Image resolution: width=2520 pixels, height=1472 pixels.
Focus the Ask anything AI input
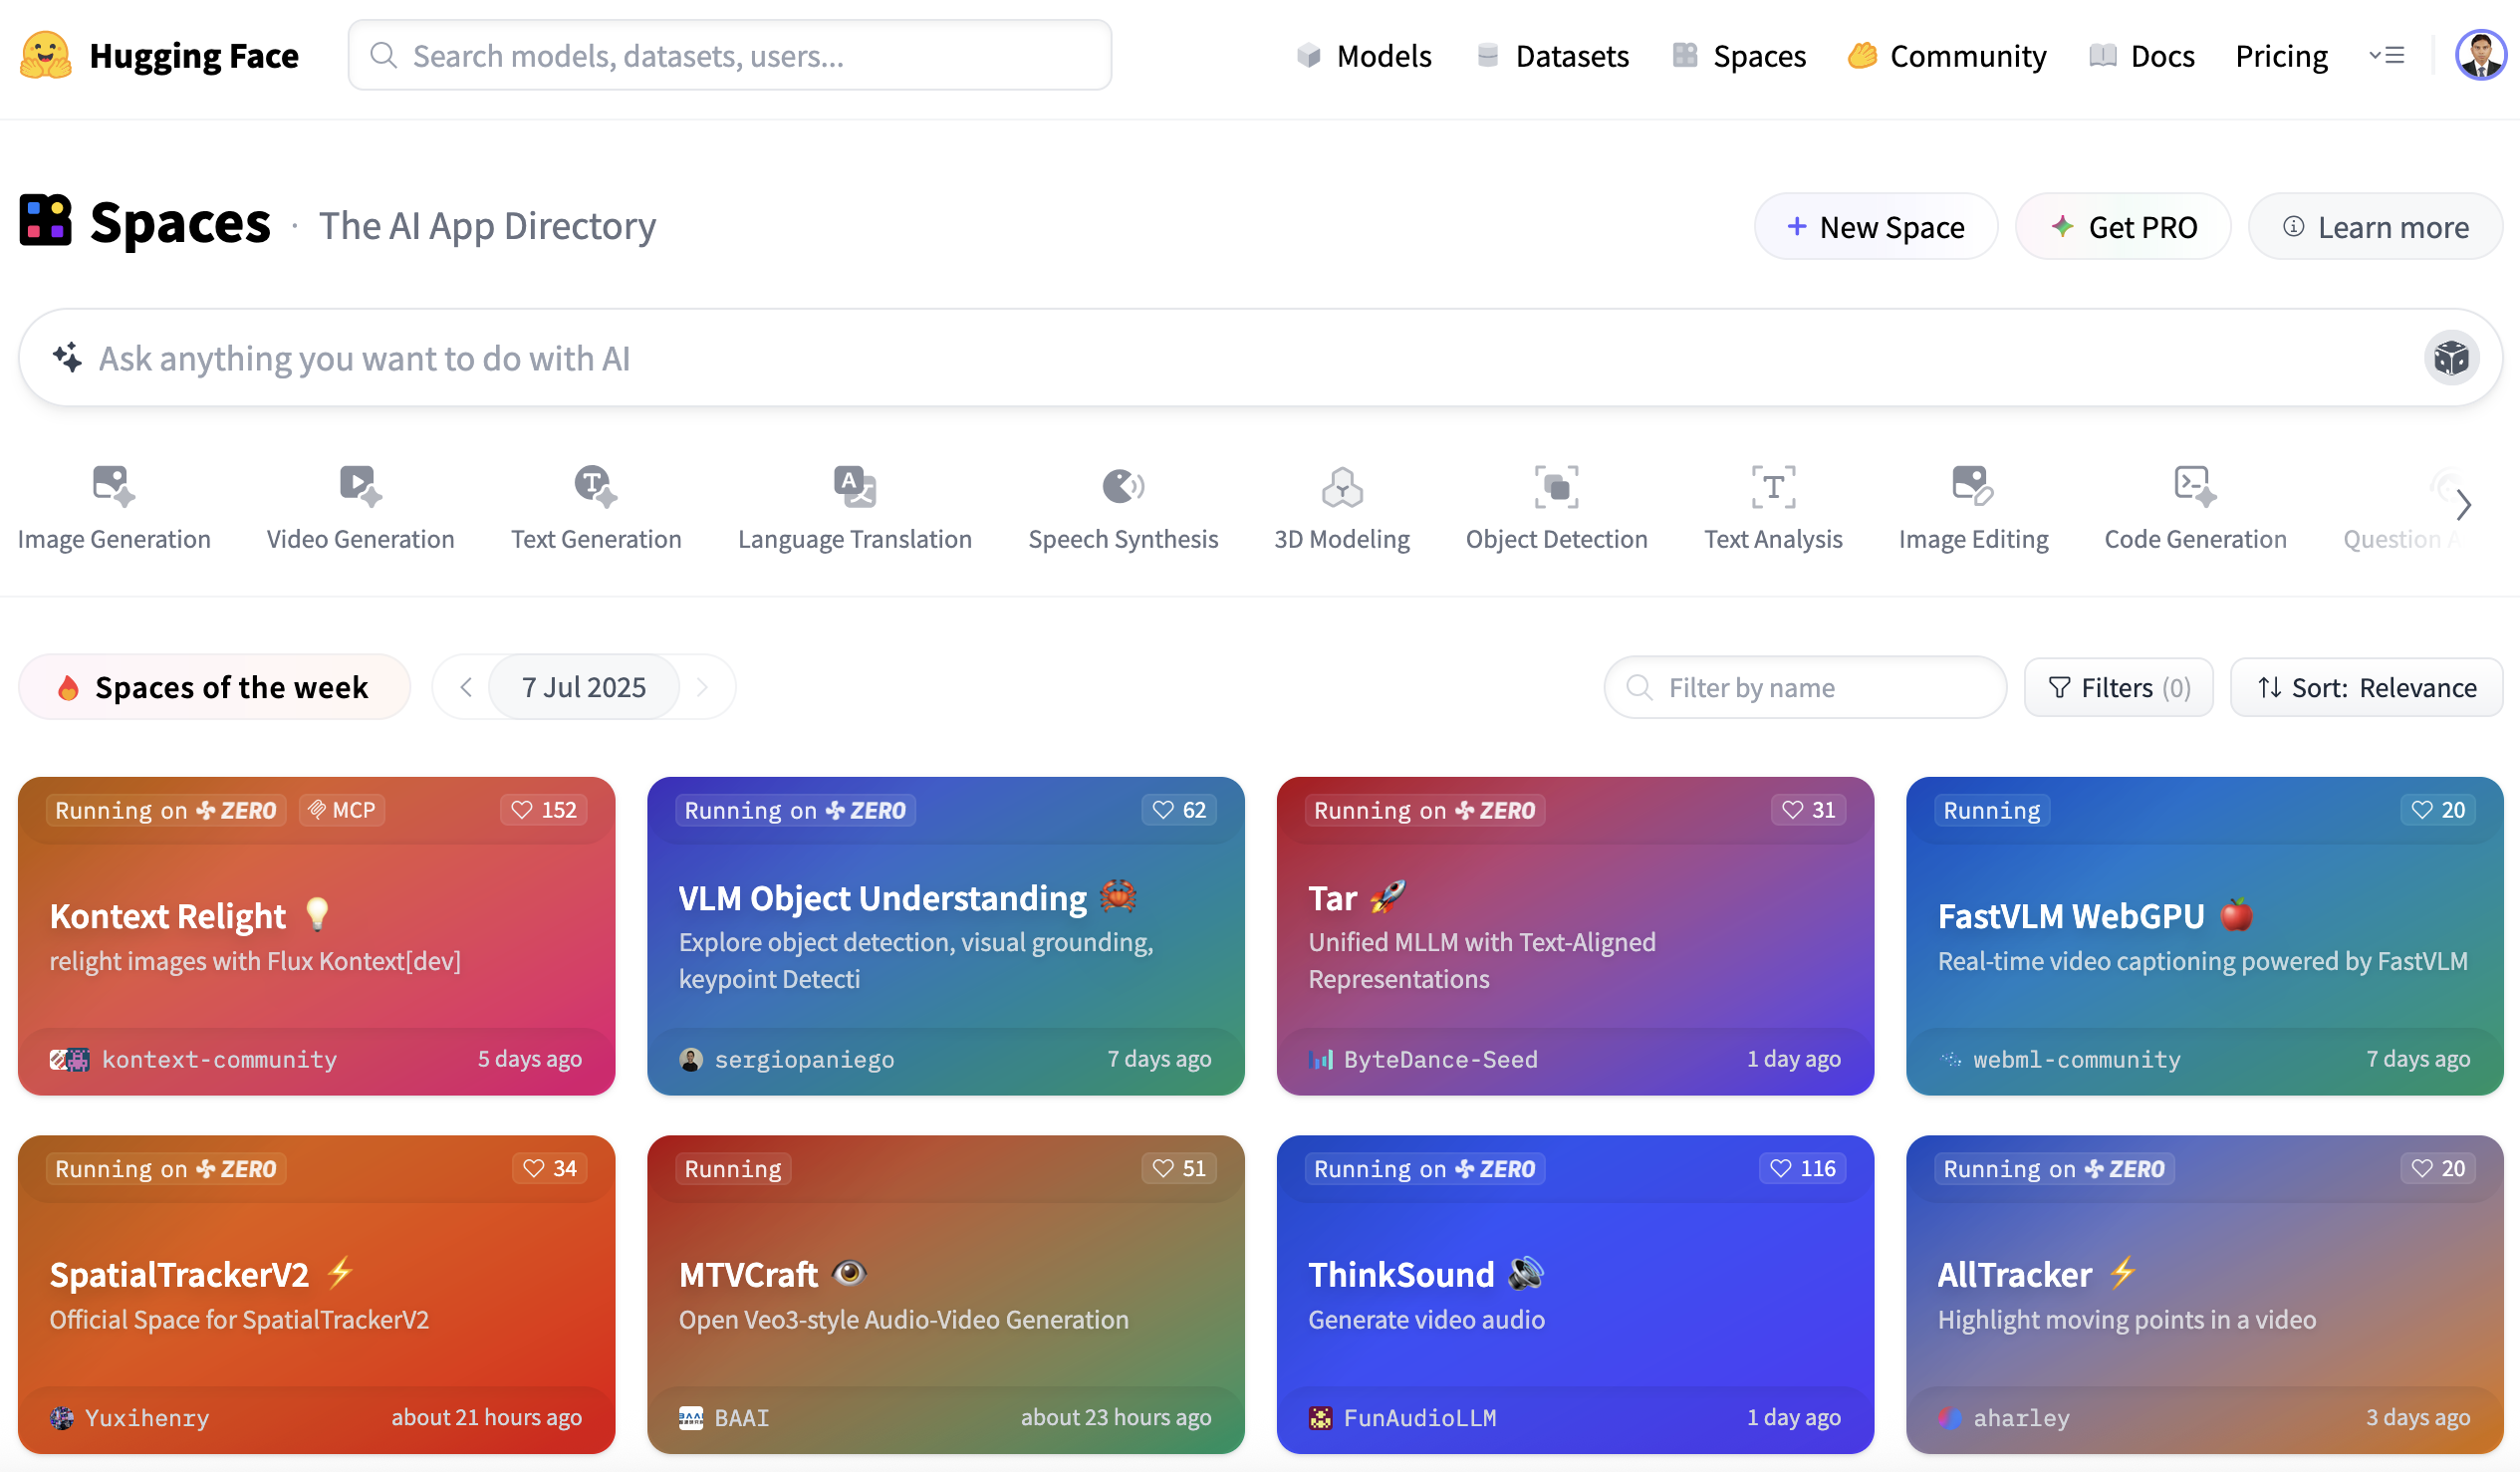pyautogui.click(x=1260, y=358)
